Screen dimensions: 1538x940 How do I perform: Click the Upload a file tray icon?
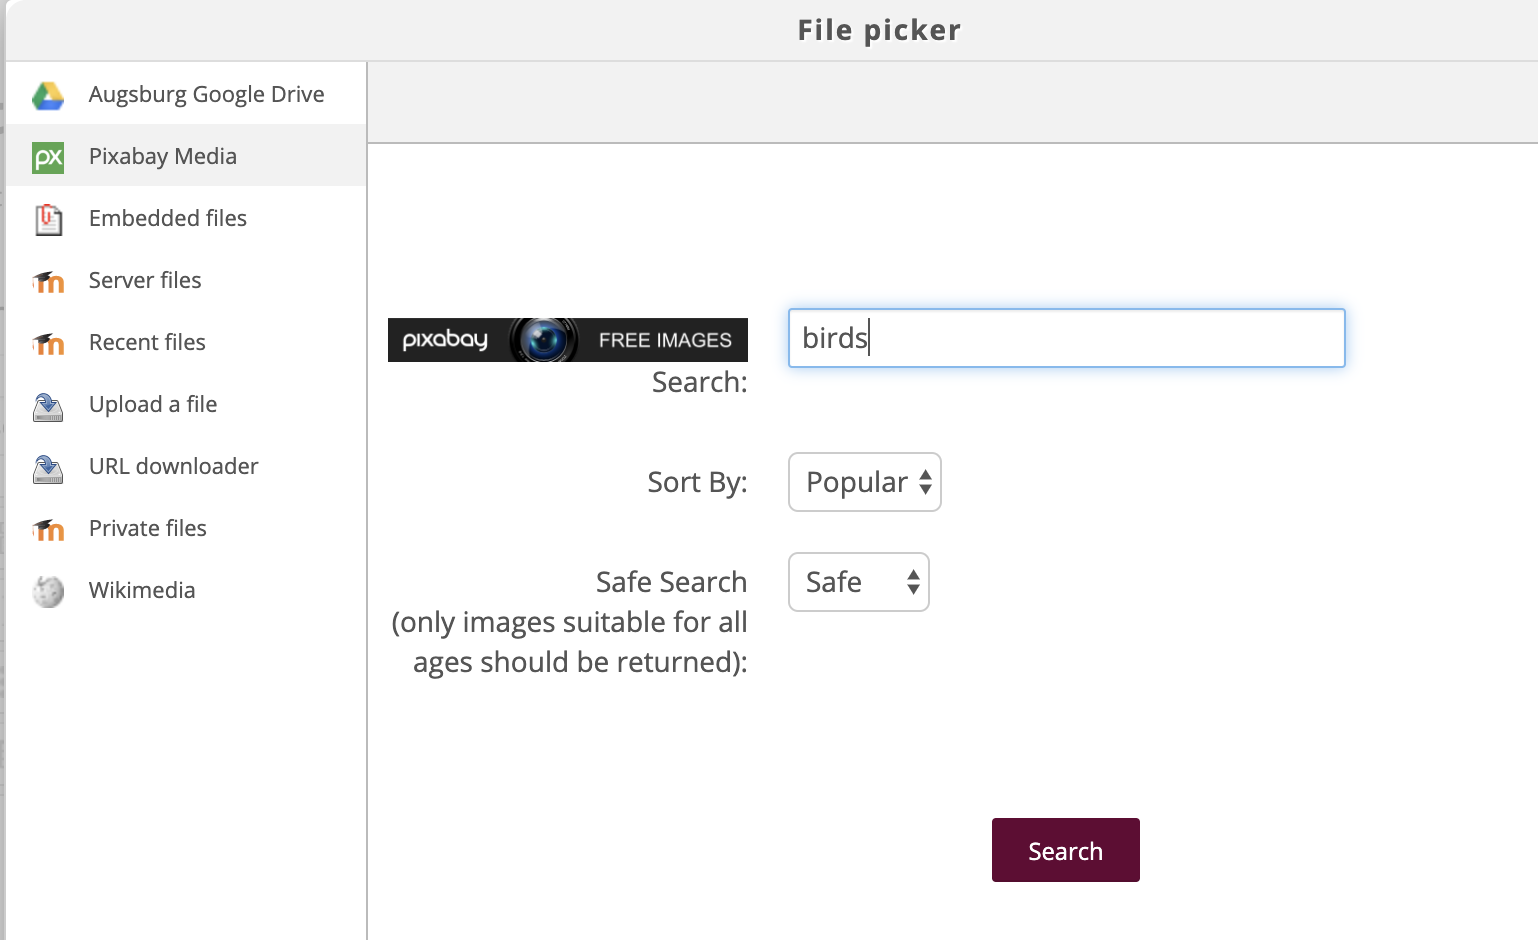(47, 406)
